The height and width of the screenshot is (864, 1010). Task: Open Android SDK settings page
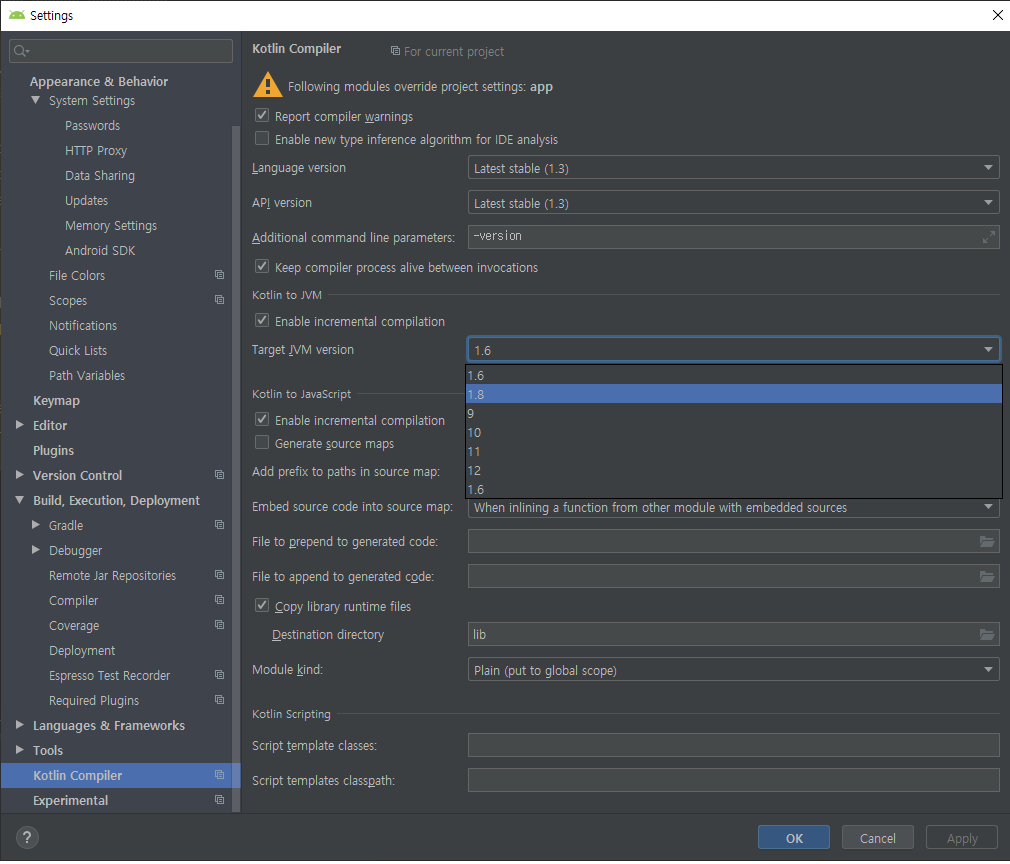coord(100,250)
